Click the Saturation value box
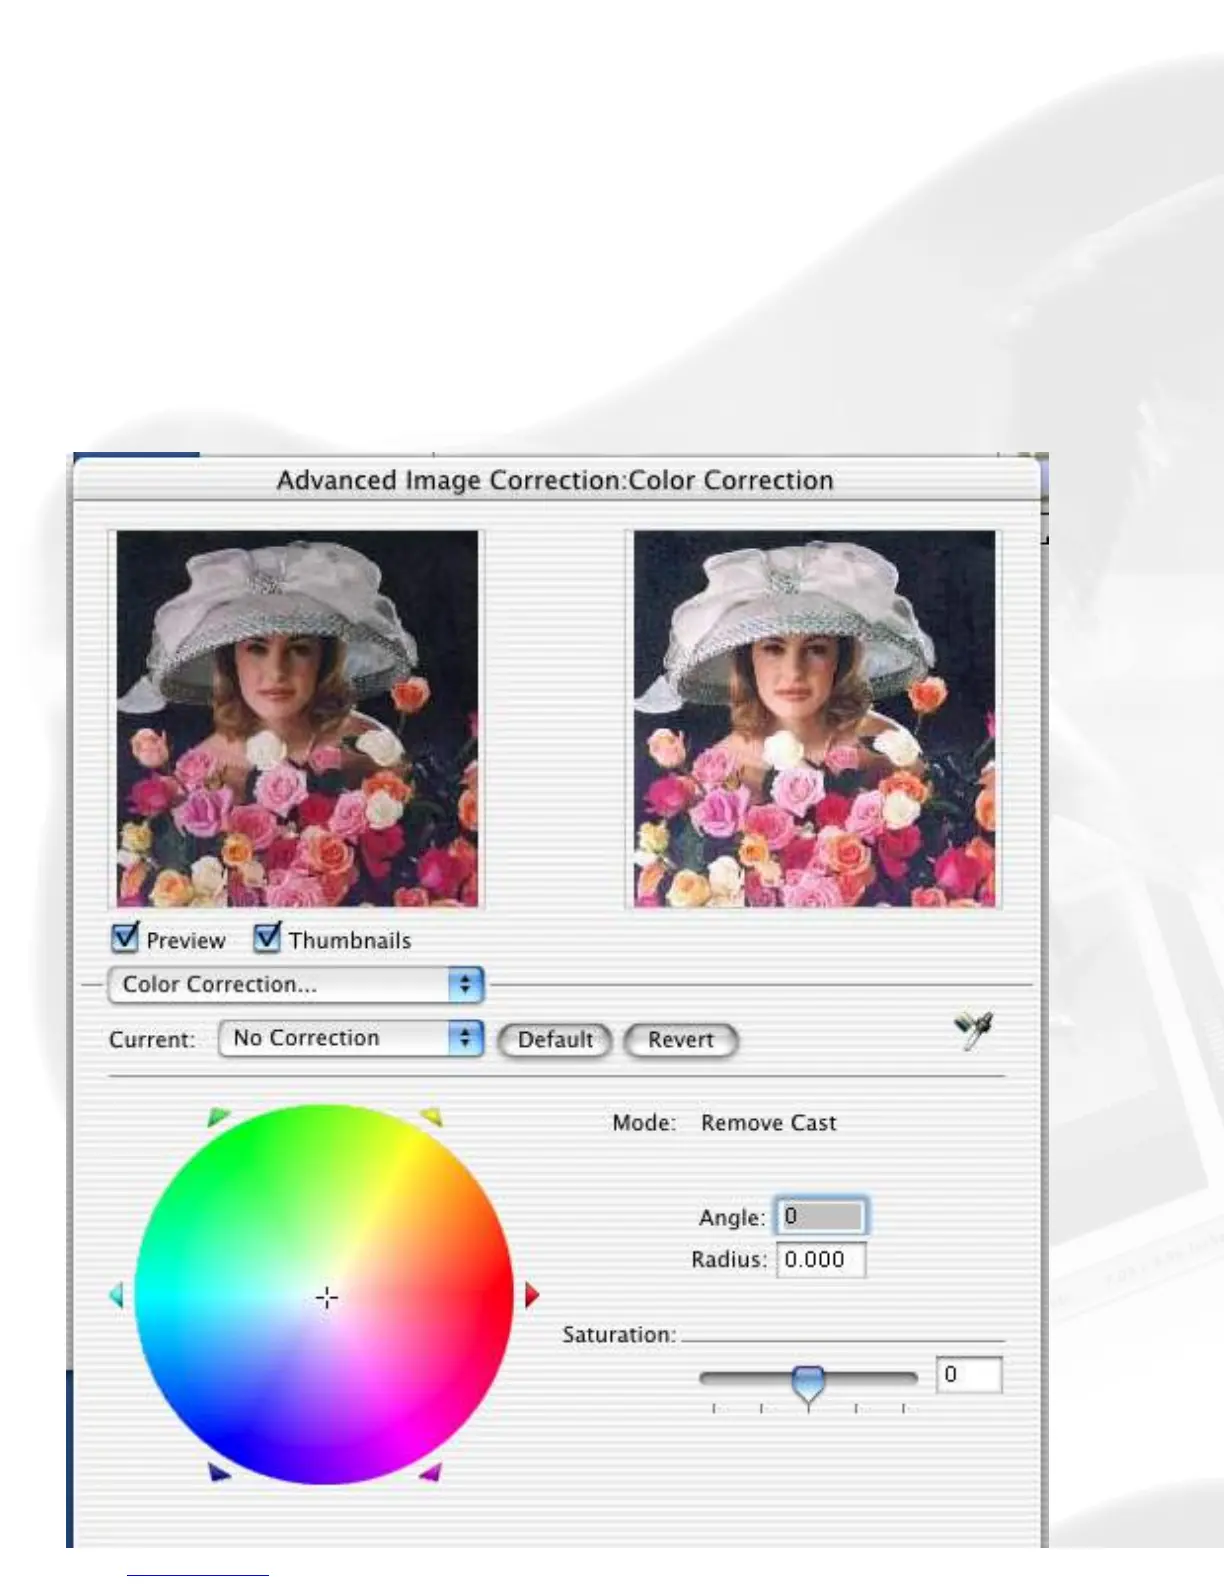This screenshot has height=1584, width=1224. point(969,1374)
